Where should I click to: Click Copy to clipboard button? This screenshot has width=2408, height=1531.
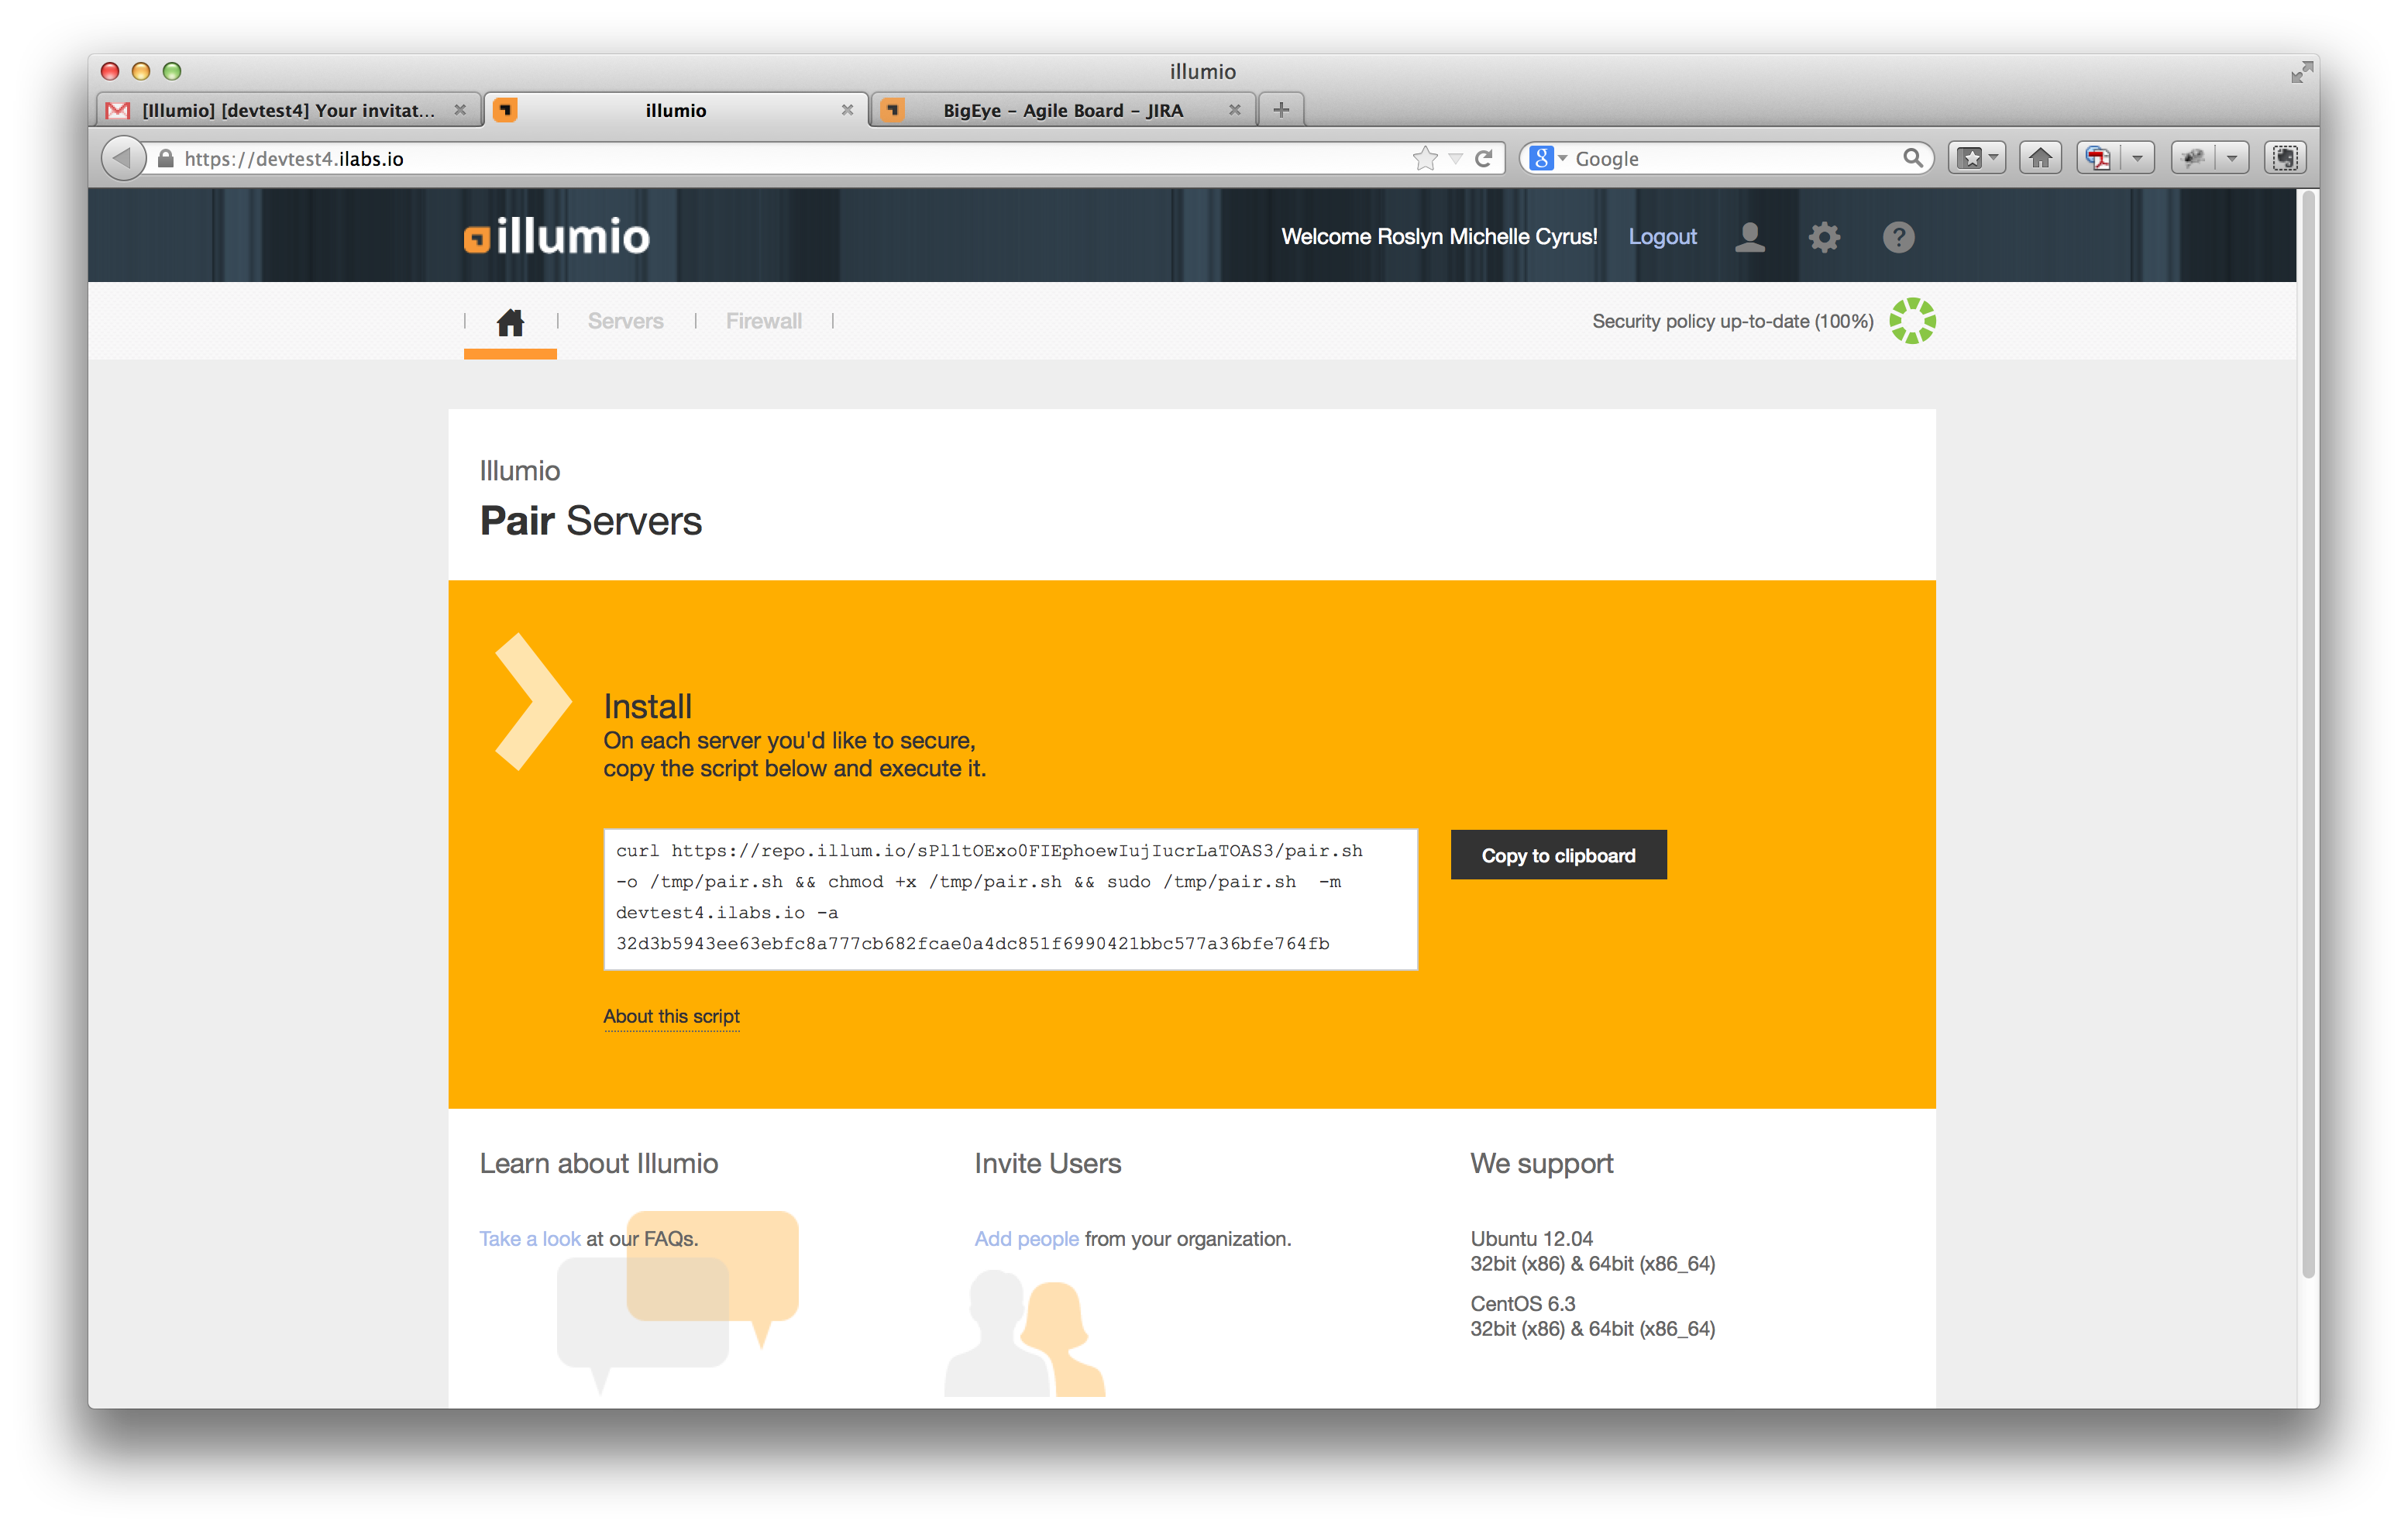1558,855
